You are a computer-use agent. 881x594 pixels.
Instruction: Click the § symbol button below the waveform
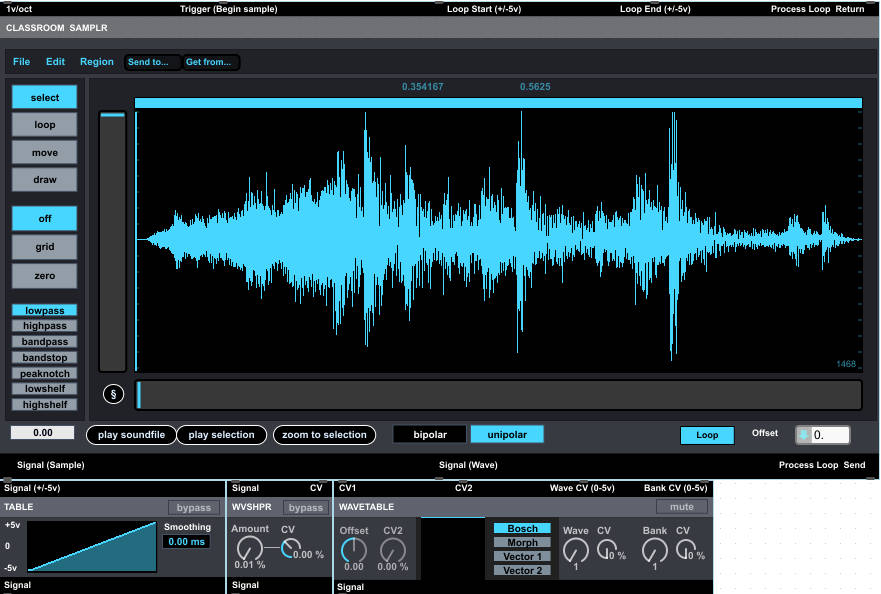[x=113, y=395]
